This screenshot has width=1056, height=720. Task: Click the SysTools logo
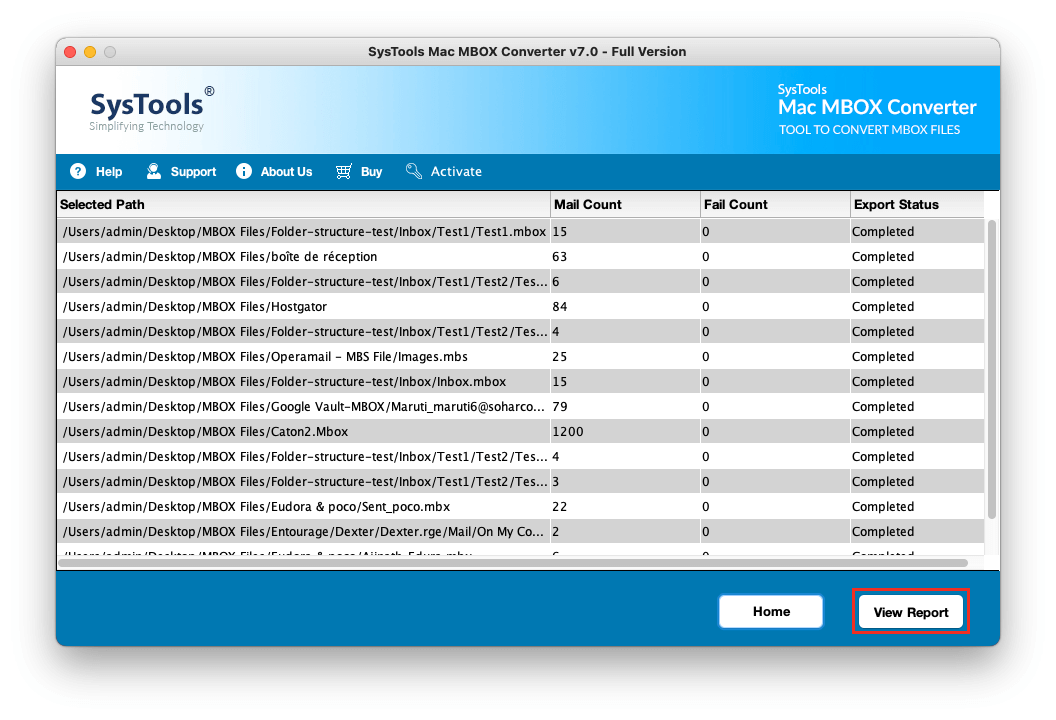tap(152, 108)
